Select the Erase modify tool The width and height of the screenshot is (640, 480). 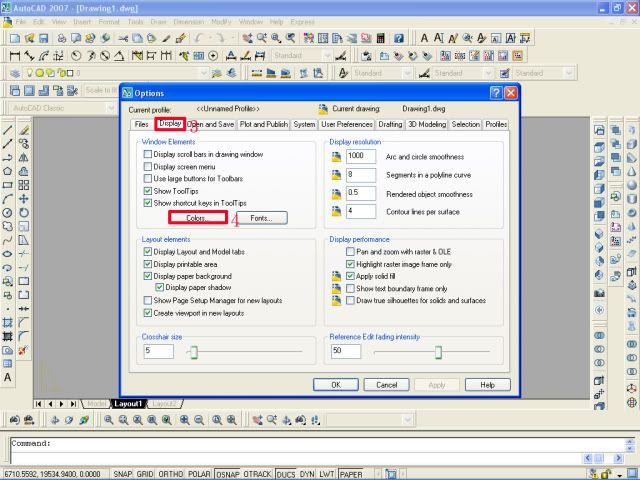coord(24,130)
